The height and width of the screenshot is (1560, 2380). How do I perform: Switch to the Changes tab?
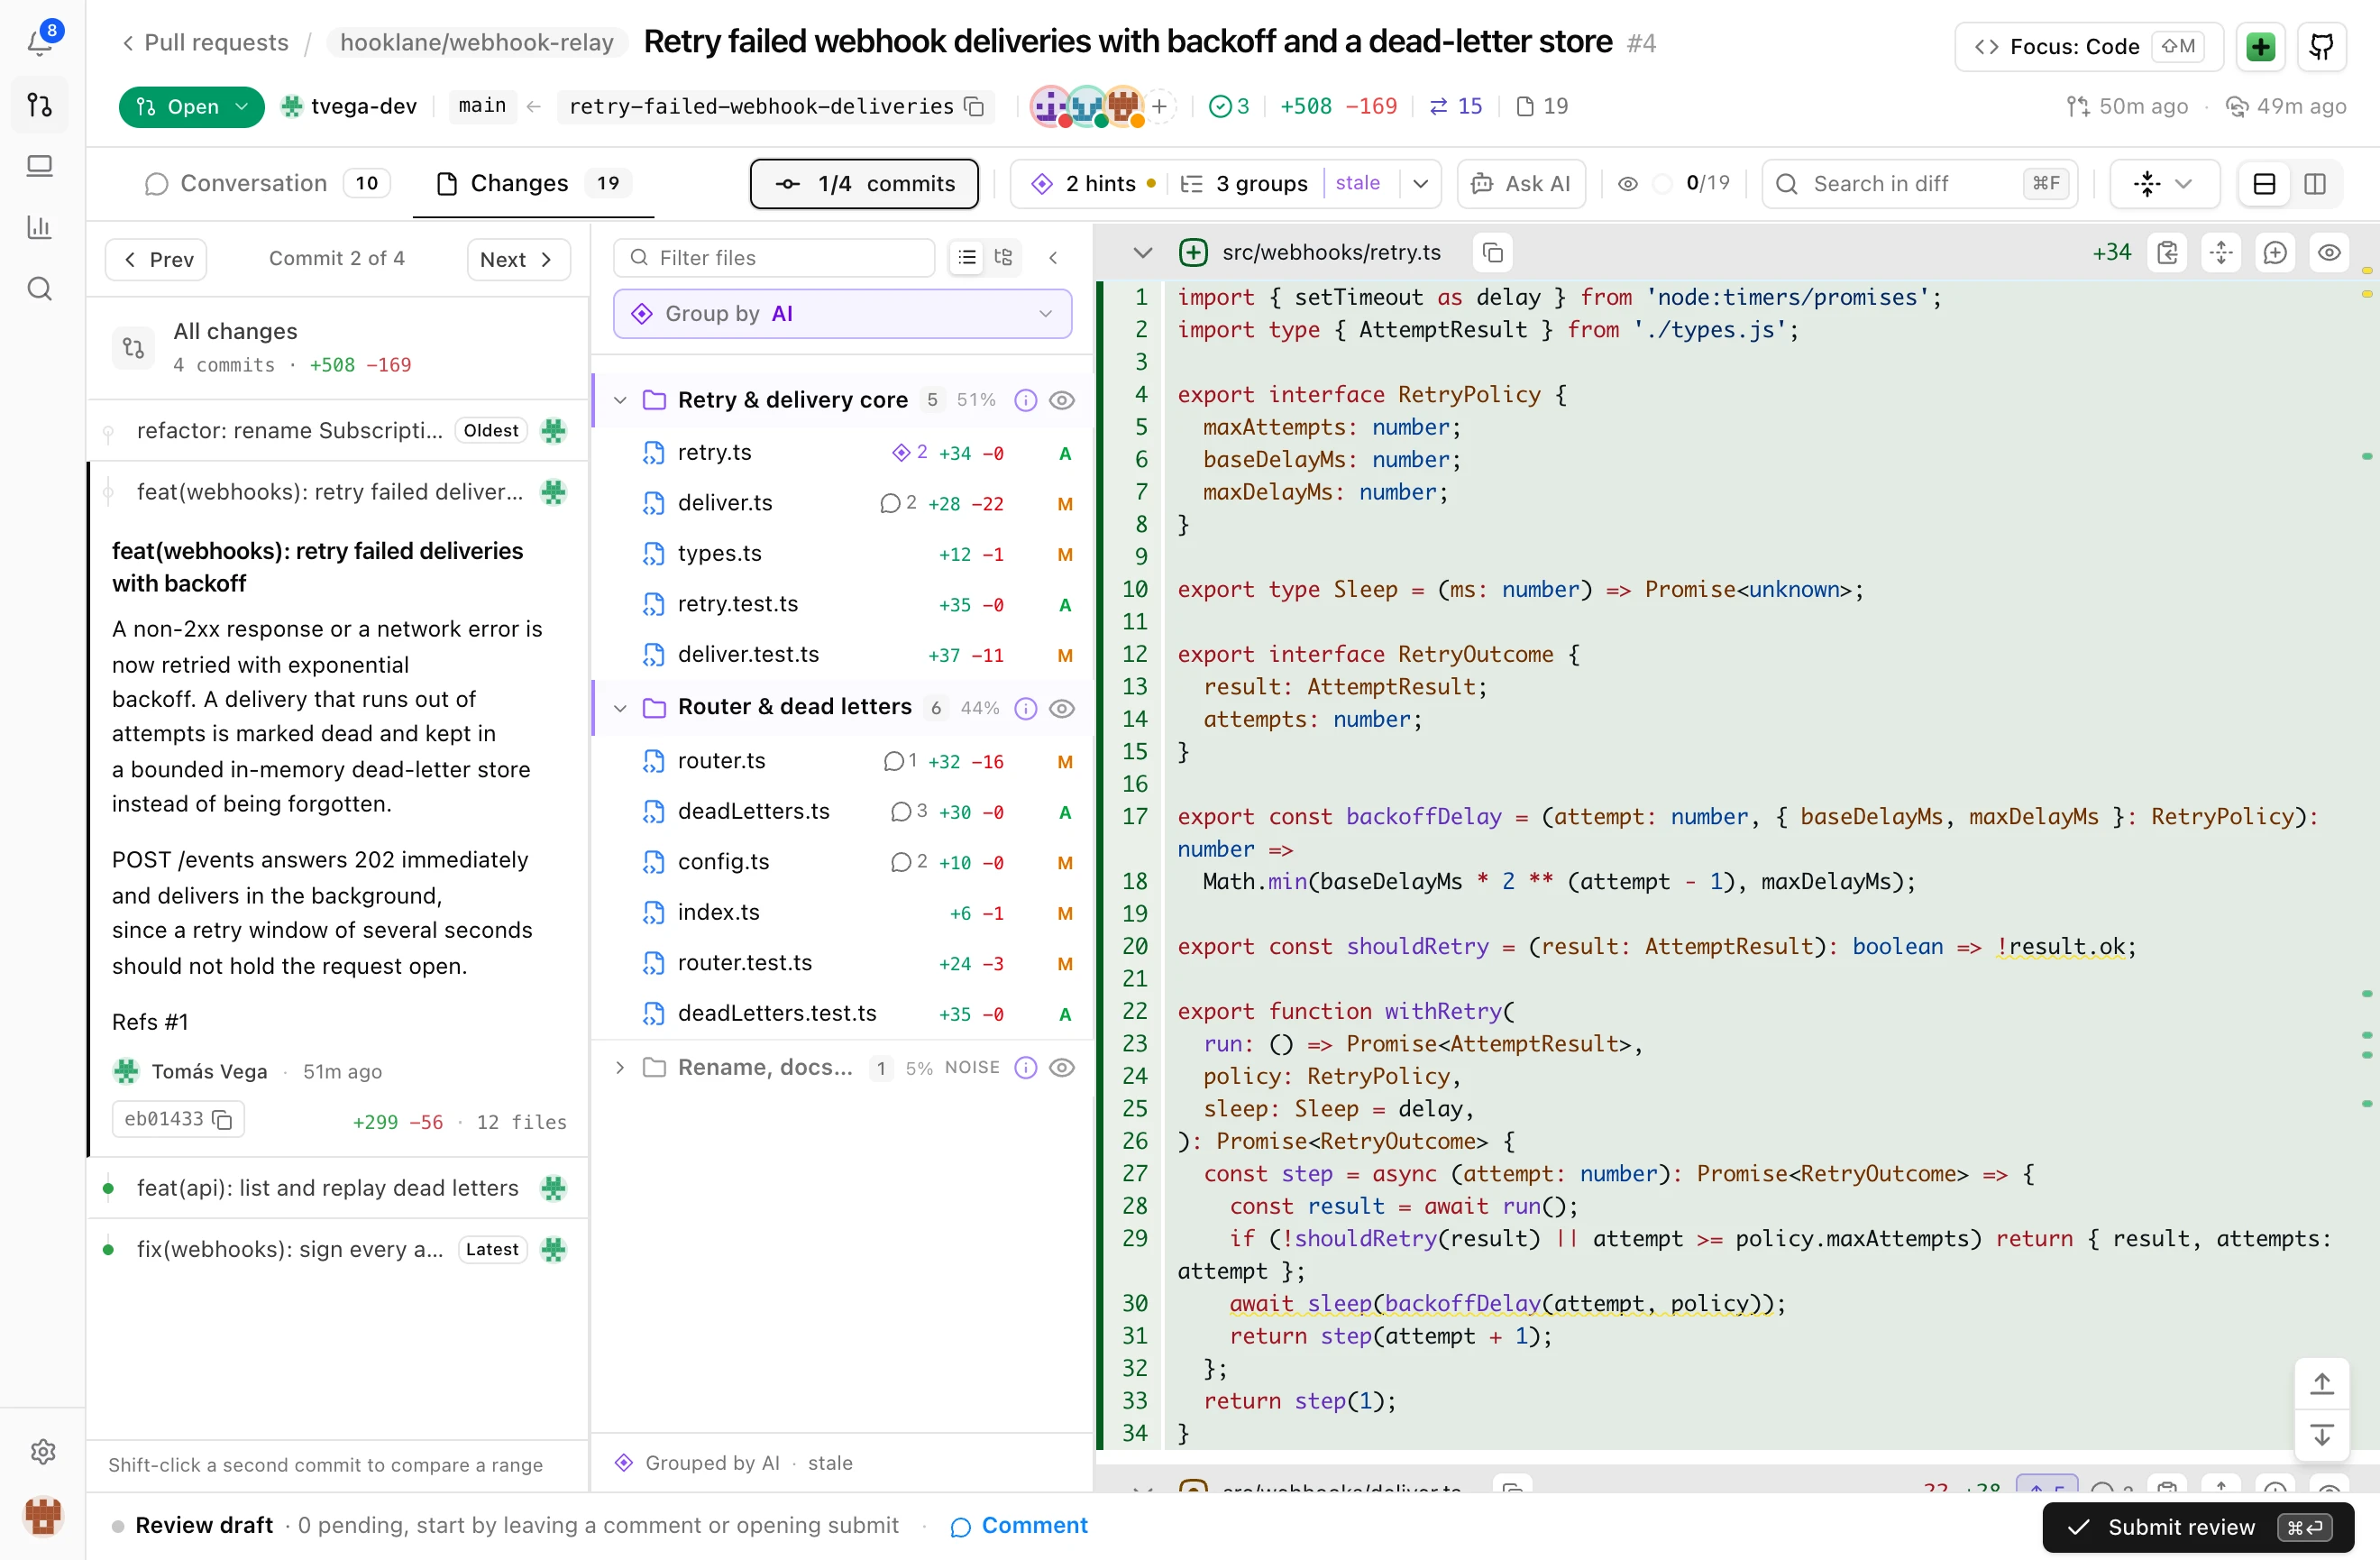534,184
